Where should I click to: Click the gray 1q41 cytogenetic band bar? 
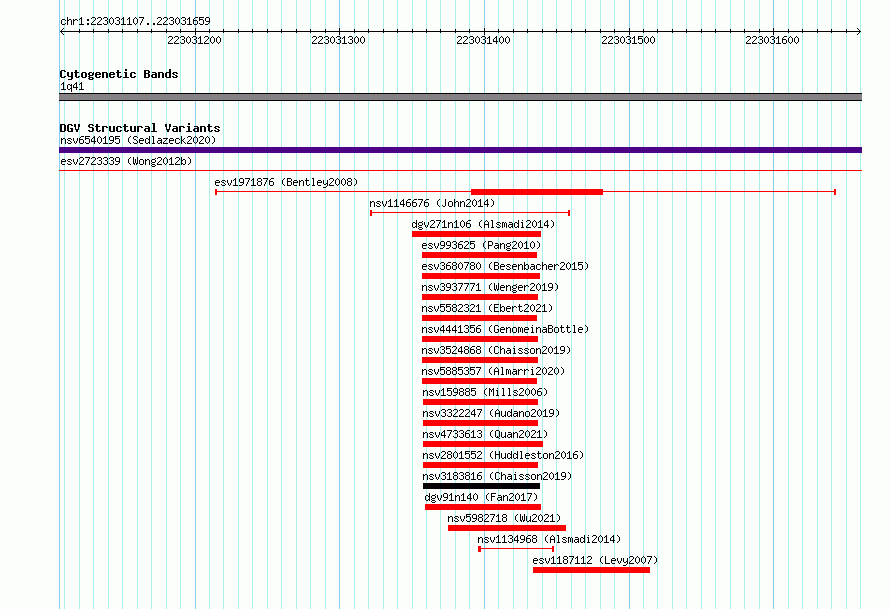[460, 97]
